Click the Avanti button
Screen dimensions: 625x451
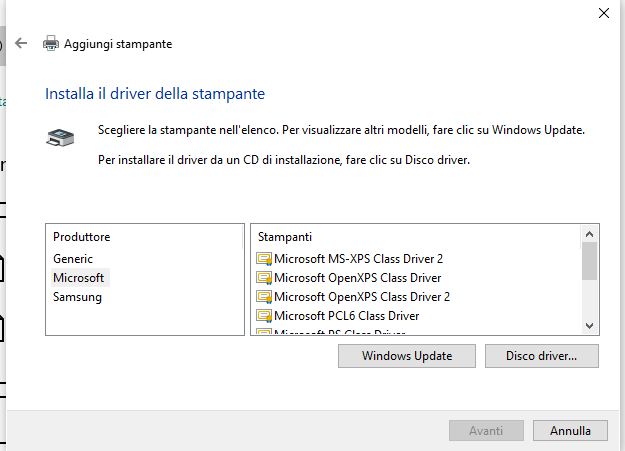click(x=486, y=431)
